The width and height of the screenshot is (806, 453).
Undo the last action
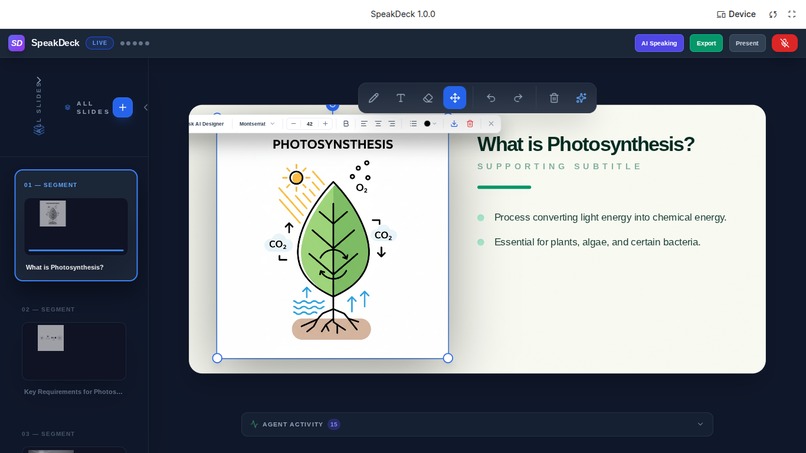click(x=491, y=98)
